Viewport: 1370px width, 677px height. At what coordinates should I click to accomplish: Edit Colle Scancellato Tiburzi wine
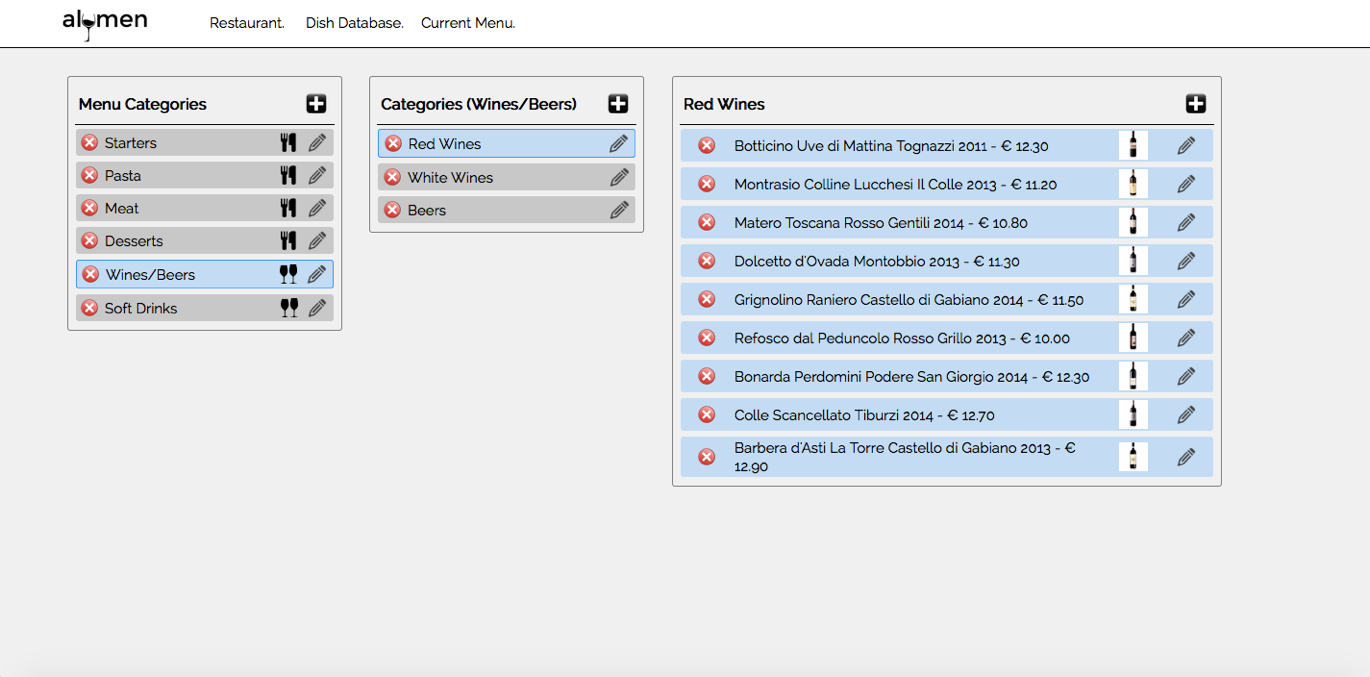pos(1186,415)
